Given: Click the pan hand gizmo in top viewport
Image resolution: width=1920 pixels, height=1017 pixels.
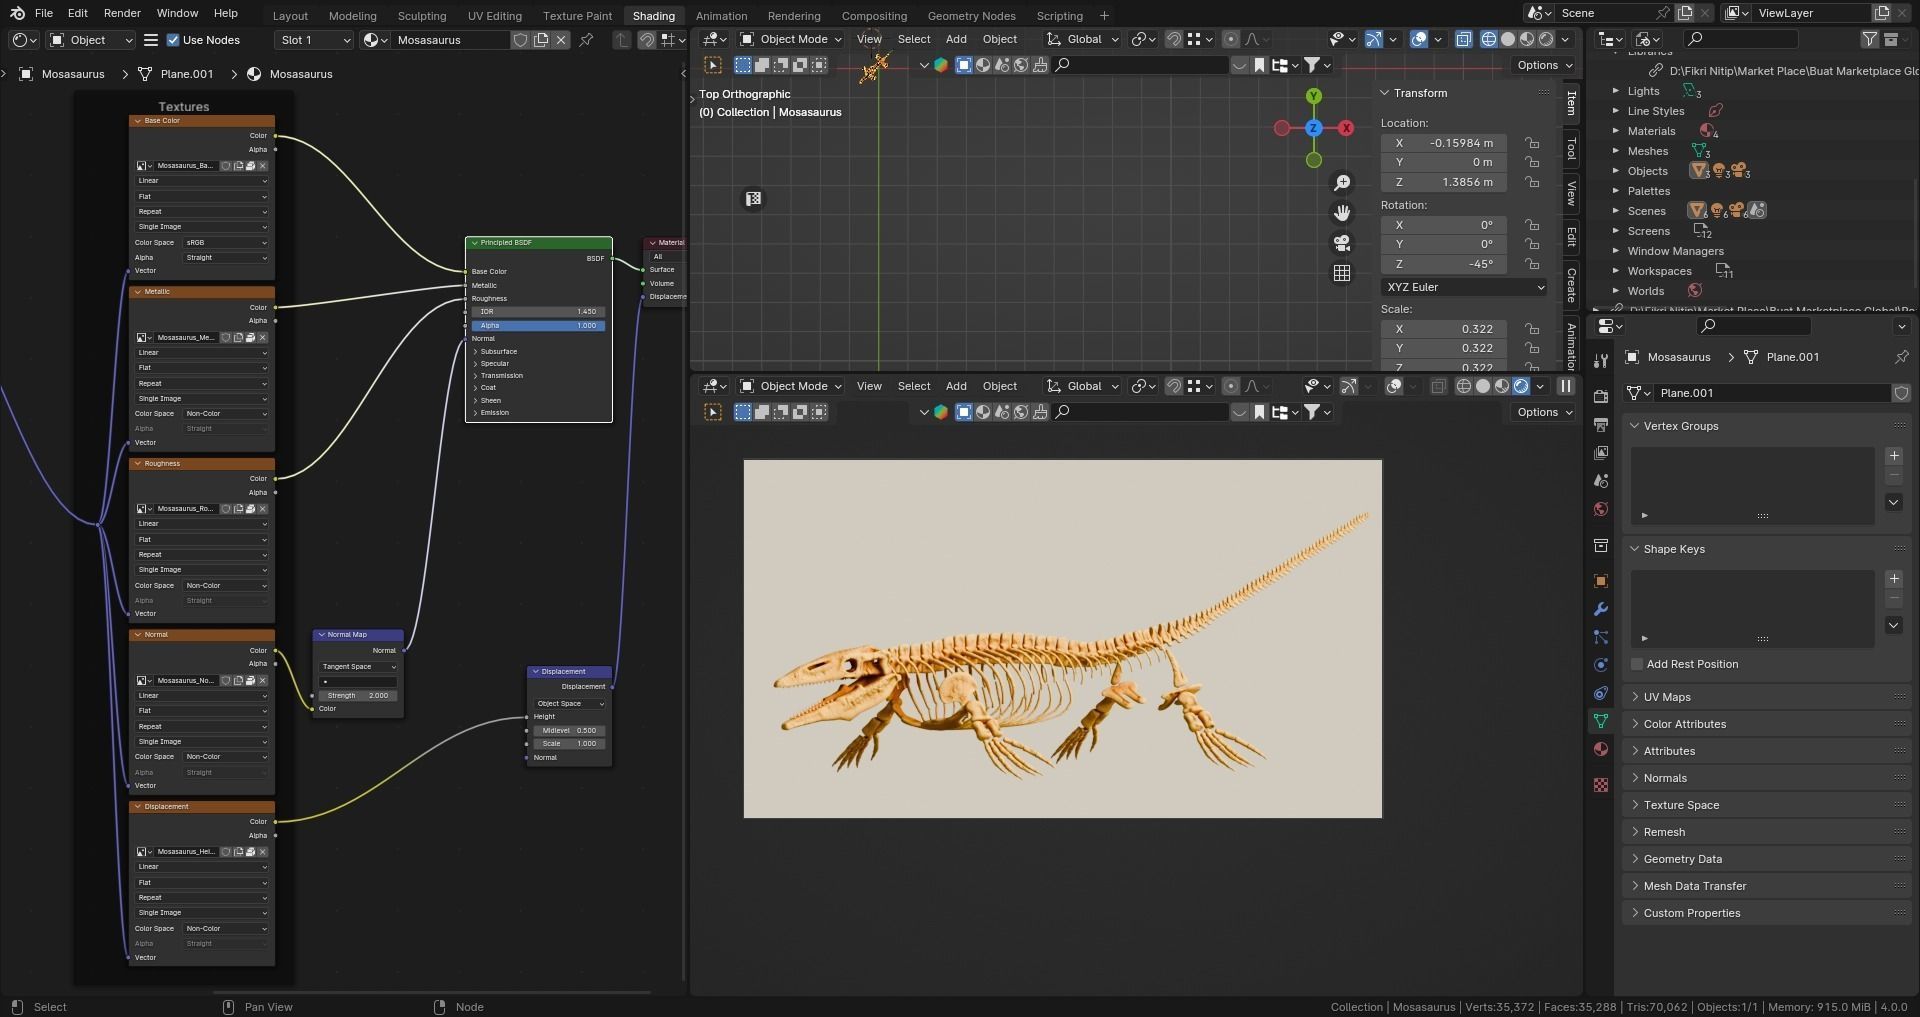Looking at the screenshot, I should coord(1342,213).
